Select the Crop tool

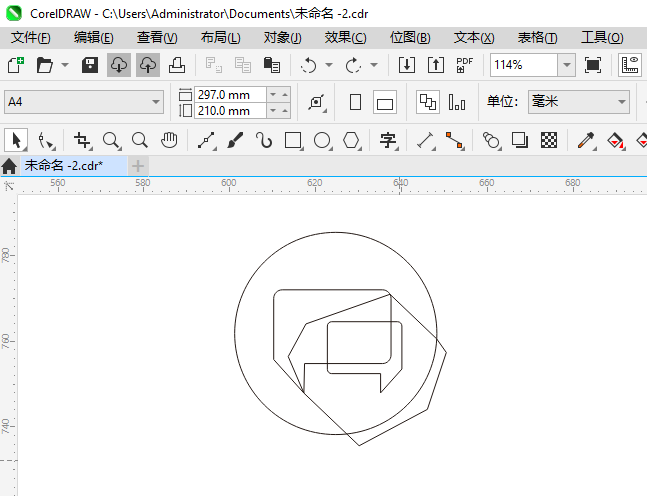[x=82, y=140]
